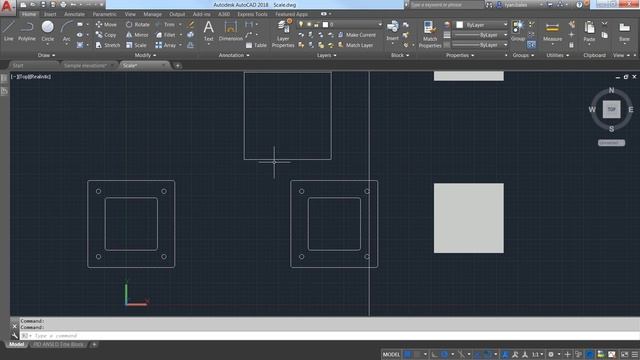Expand the Layers panel
640x360 pixels.
pyautogui.click(x=327, y=55)
